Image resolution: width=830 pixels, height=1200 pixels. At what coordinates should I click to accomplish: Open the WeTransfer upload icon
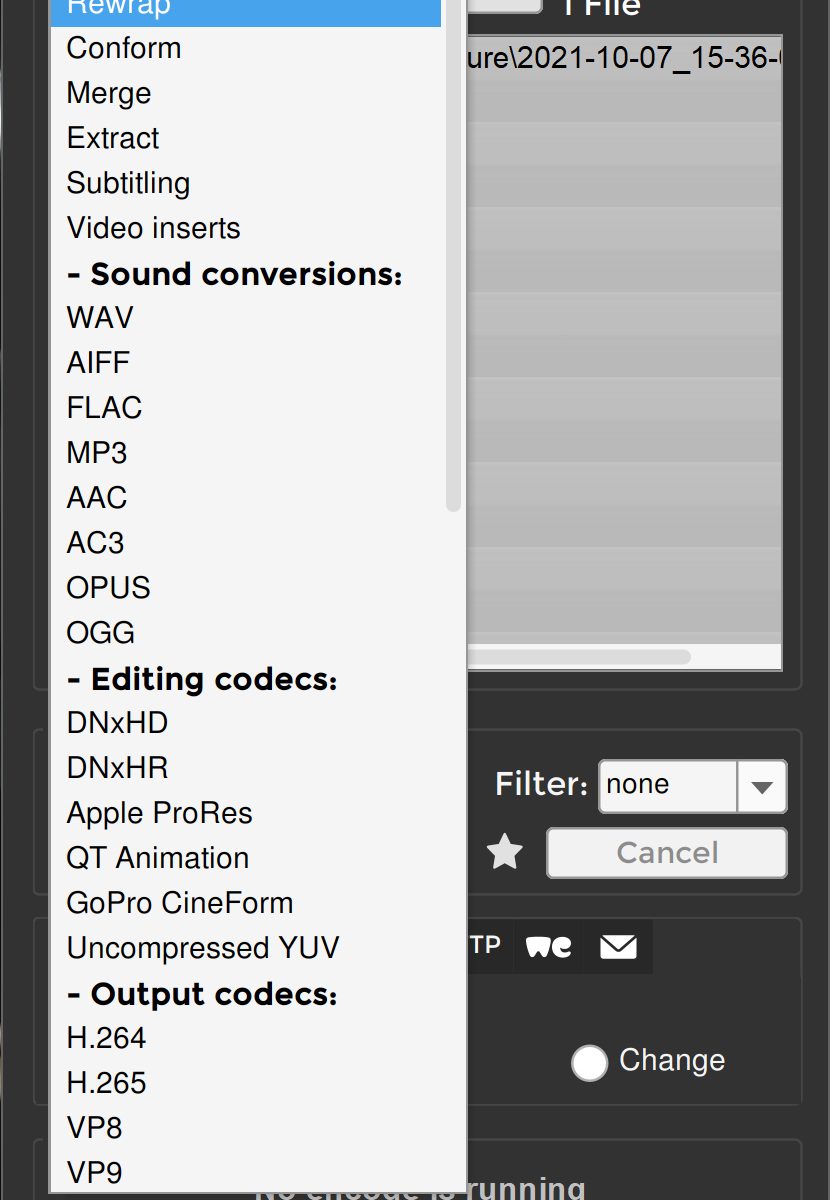click(x=549, y=946)
